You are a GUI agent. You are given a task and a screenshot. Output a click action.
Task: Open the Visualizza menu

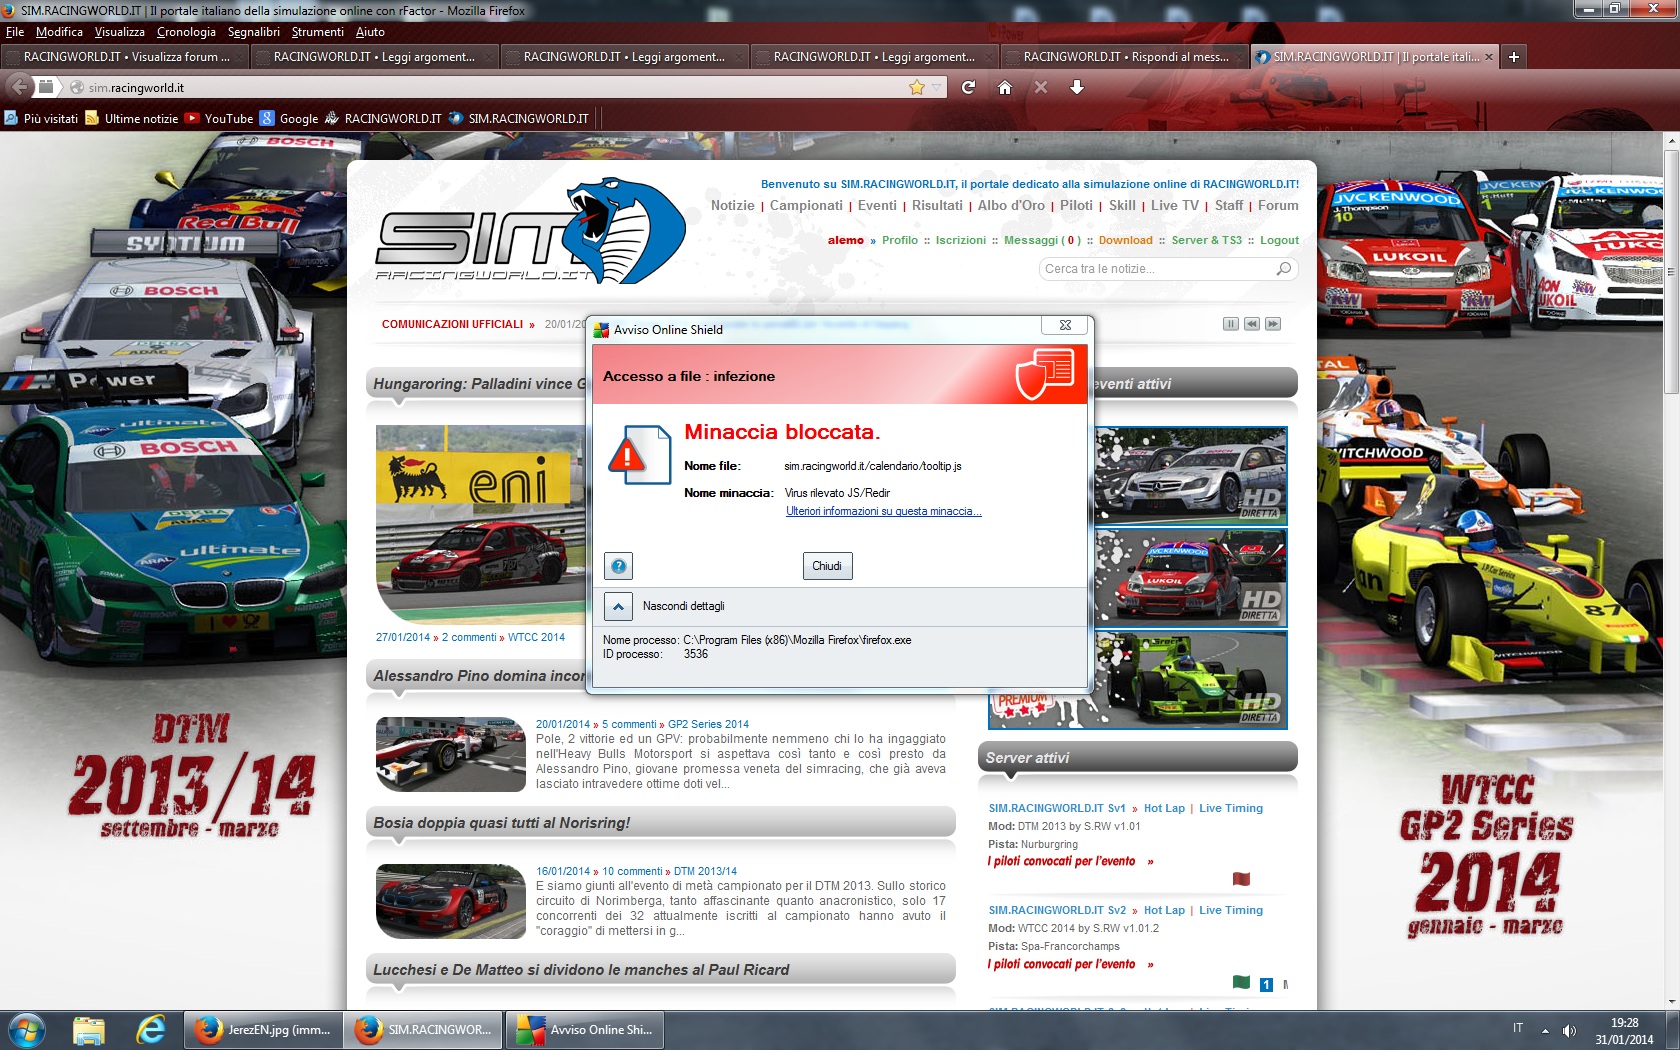click(x=119, y=32)
